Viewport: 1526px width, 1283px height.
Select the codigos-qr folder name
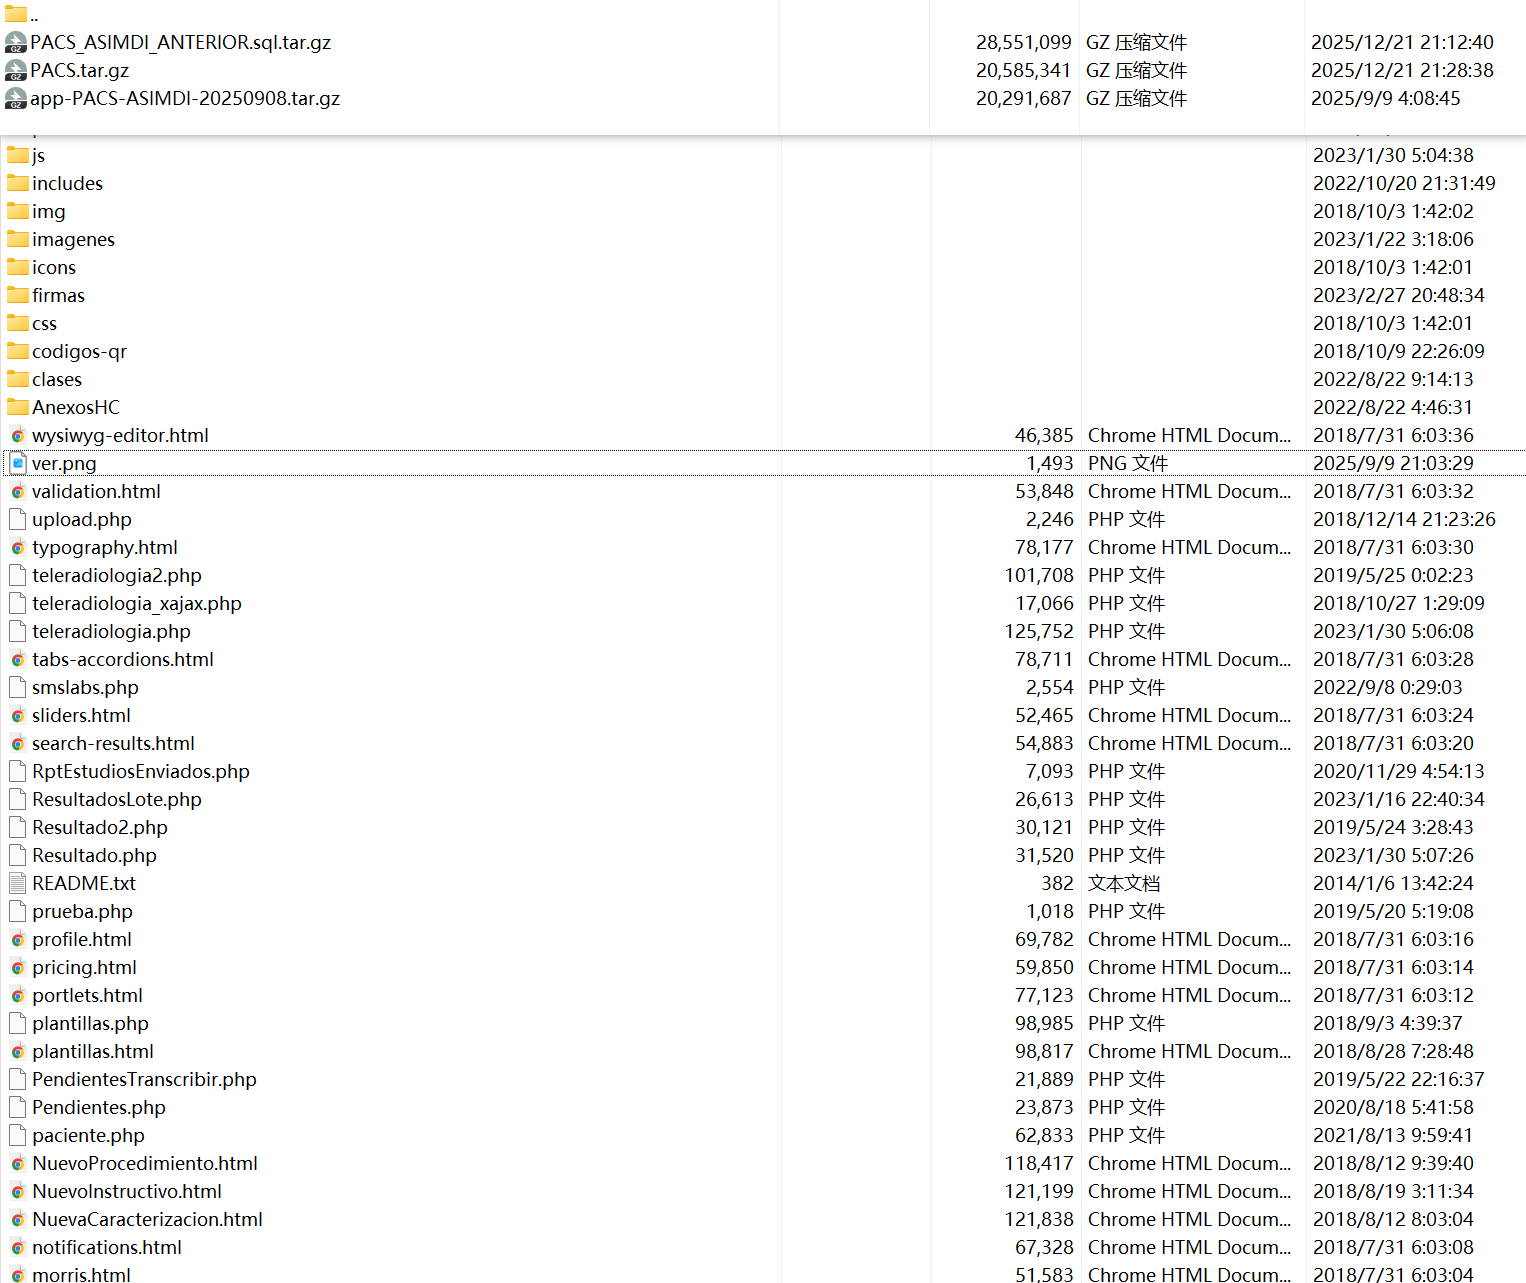point(79,351)
